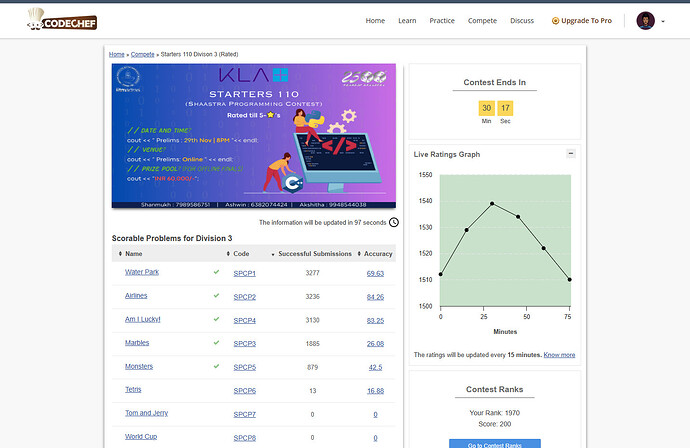
Task: Open the Airlines problem
Action: click(136, 295)
